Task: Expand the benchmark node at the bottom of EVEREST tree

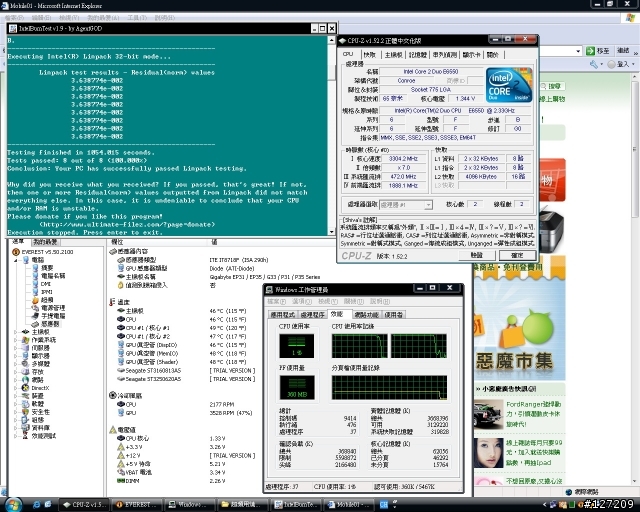Action: pos(16,436)
